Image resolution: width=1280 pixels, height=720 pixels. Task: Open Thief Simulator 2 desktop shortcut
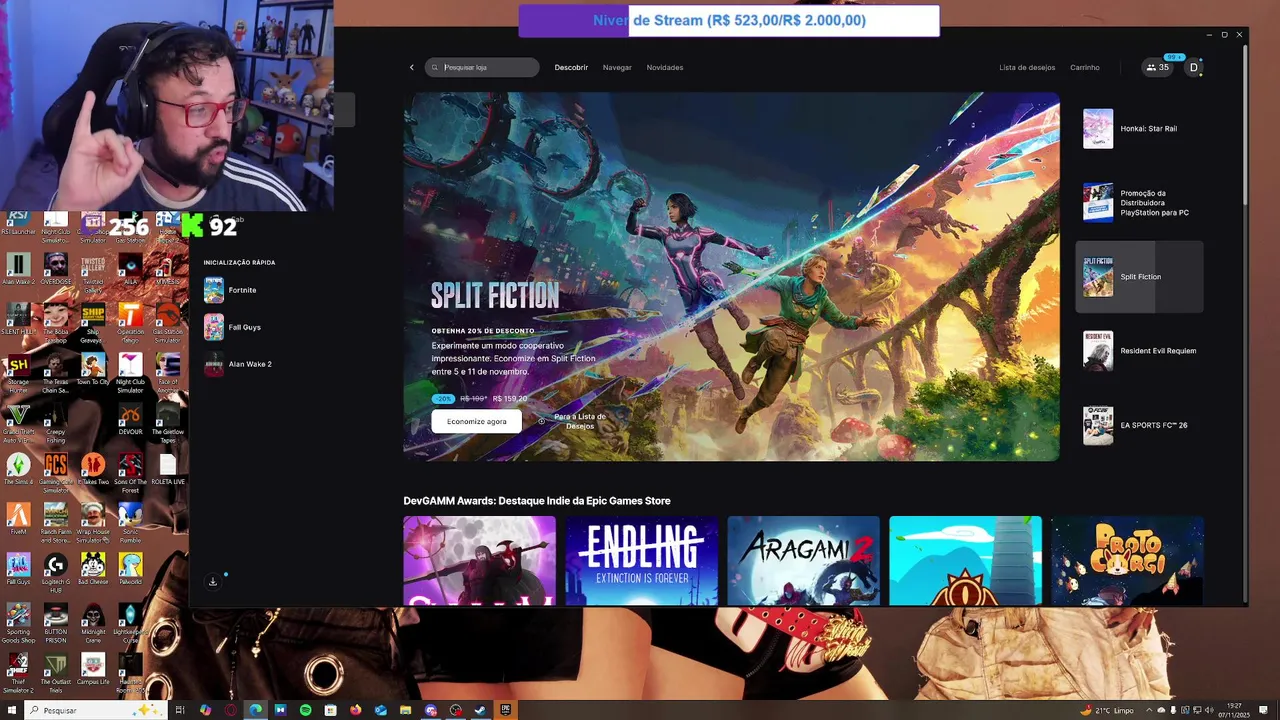tap(18, 671)
